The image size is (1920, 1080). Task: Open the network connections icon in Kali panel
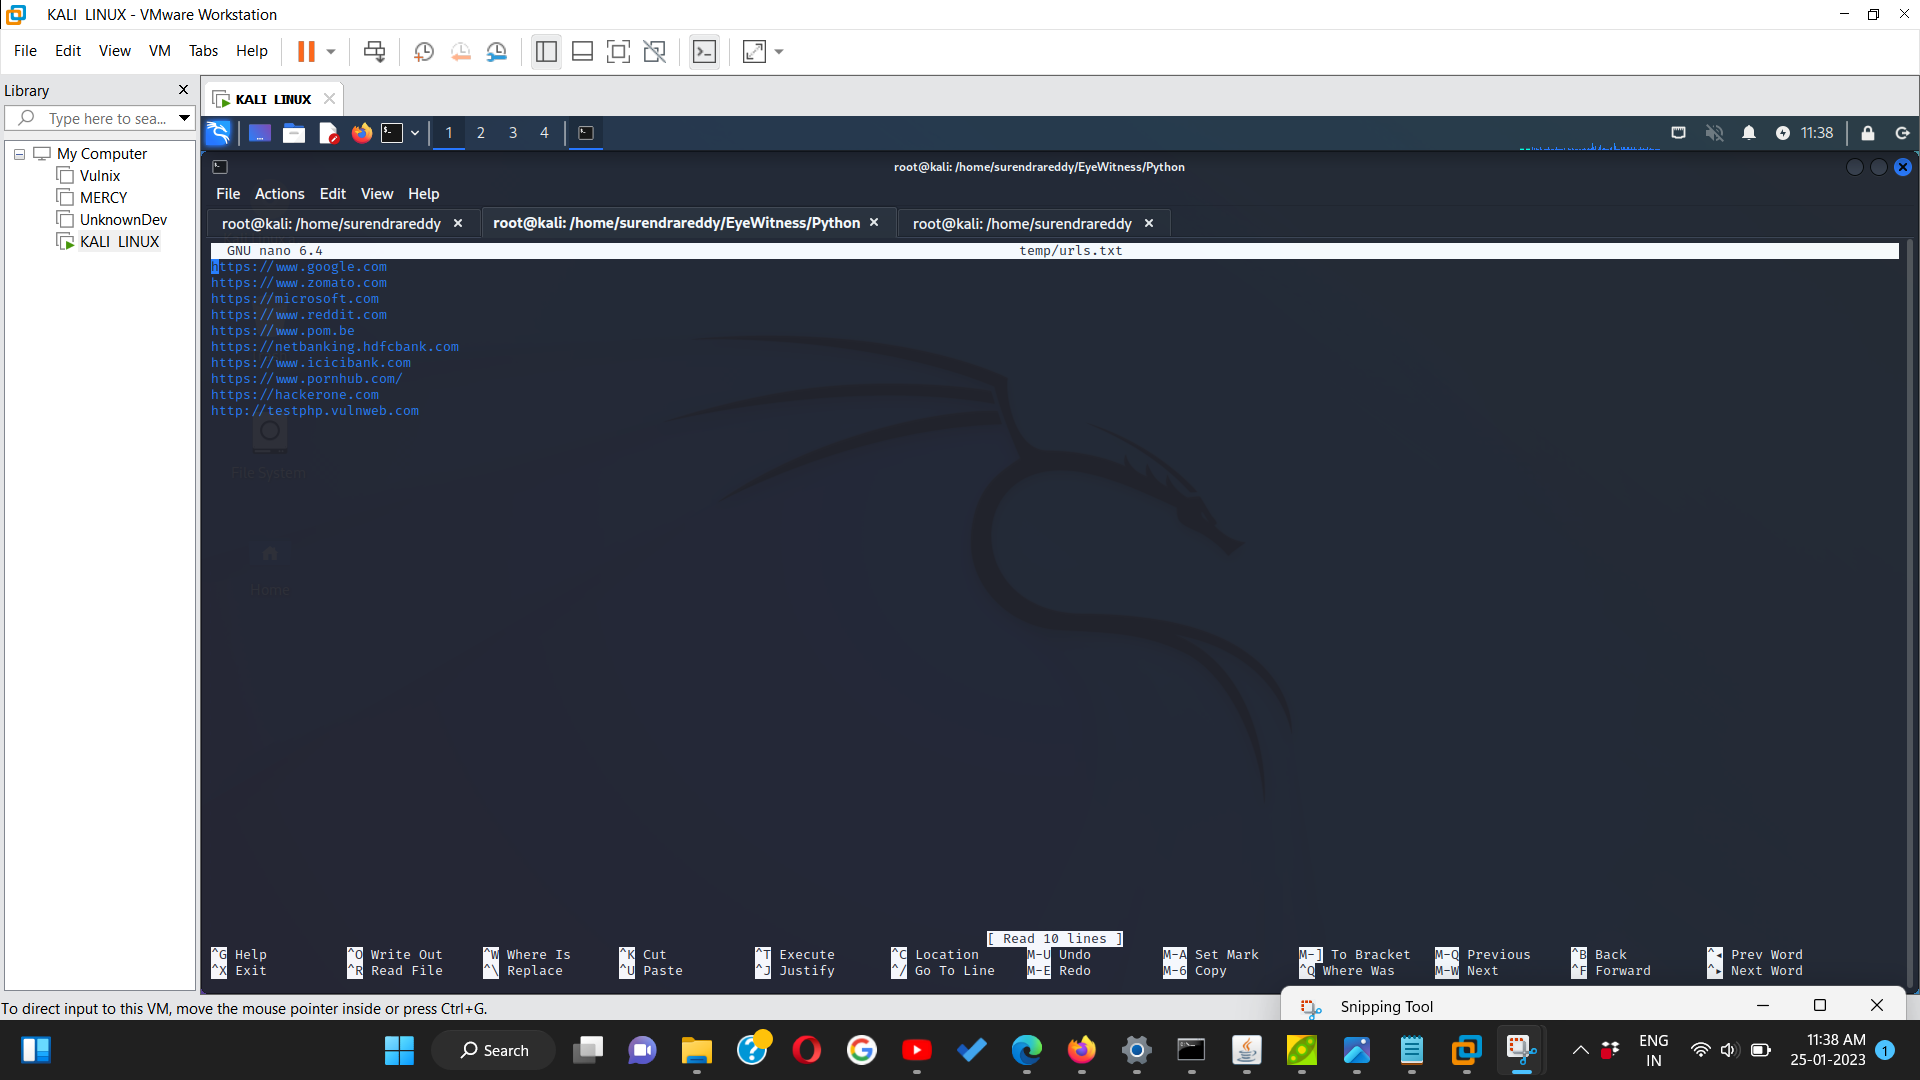click(x=1679, y=132)
